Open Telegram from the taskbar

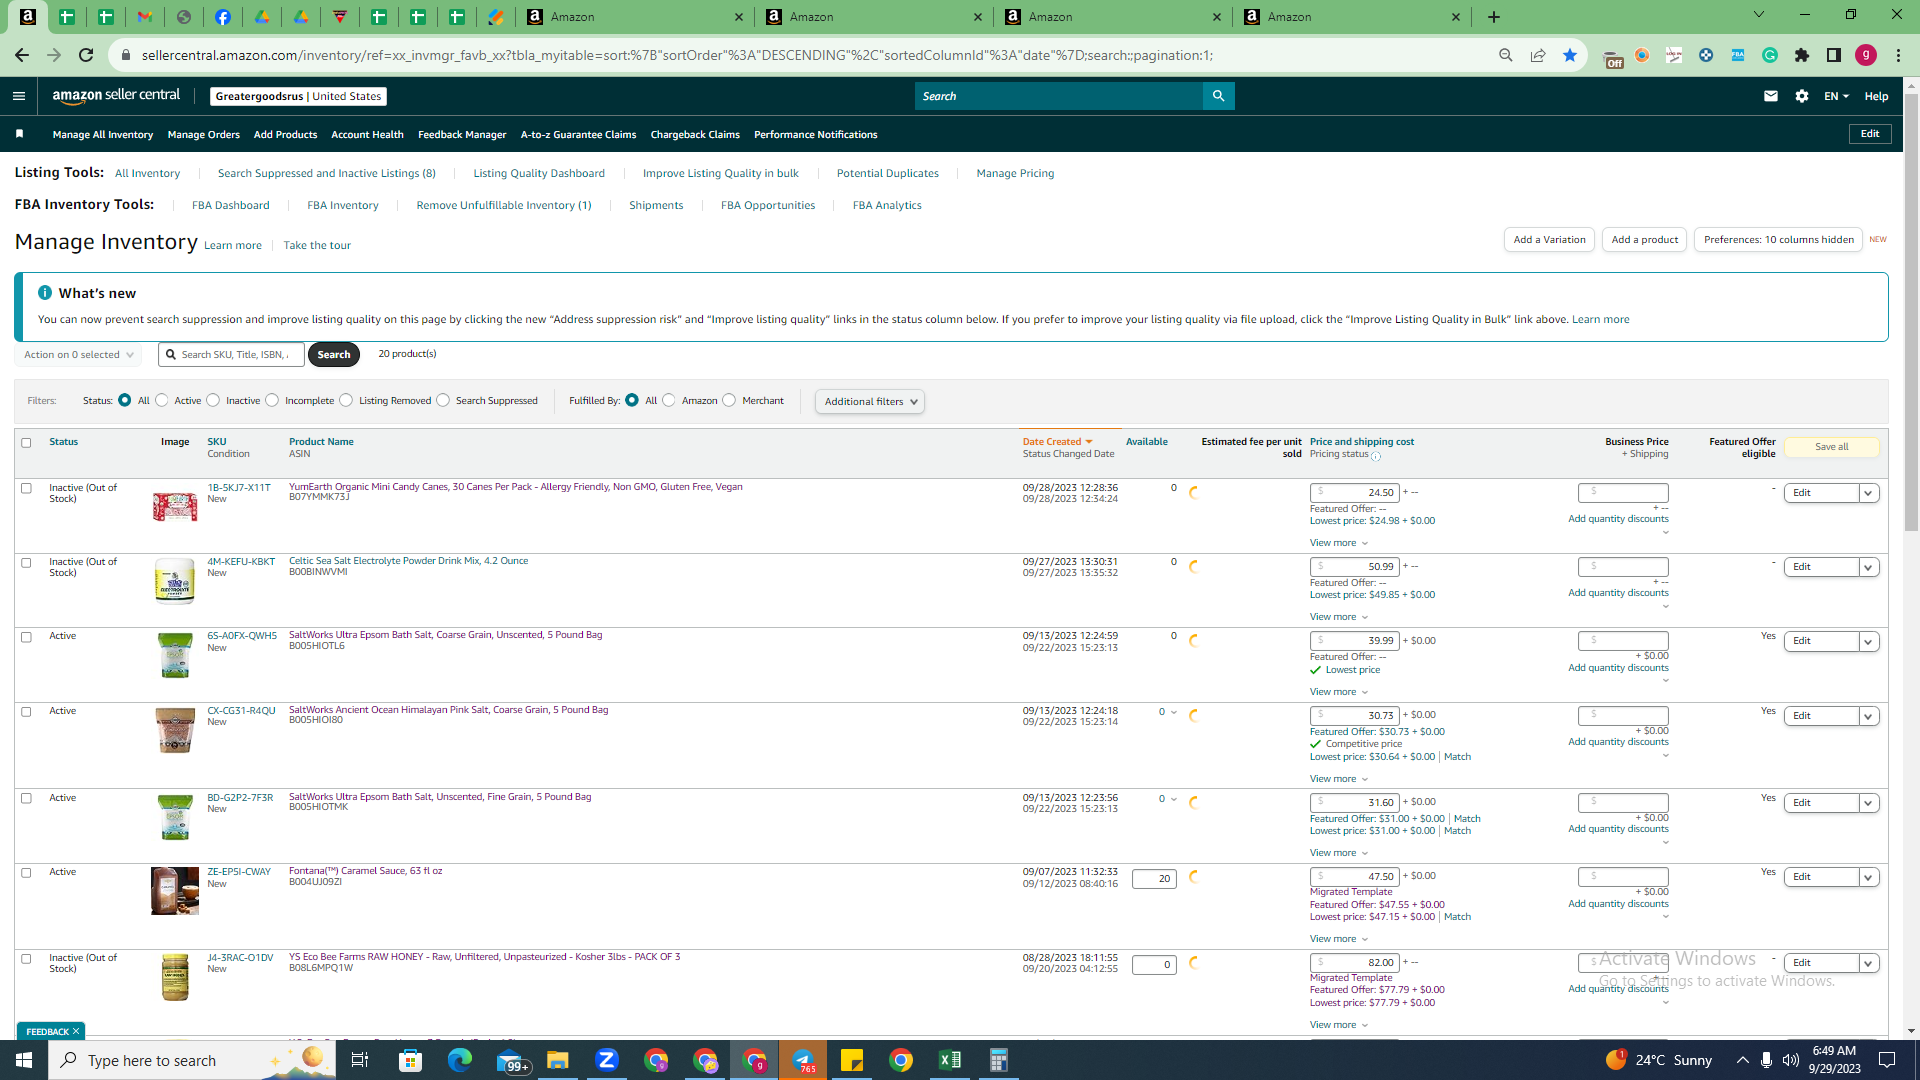click(x=803, y=1060)
